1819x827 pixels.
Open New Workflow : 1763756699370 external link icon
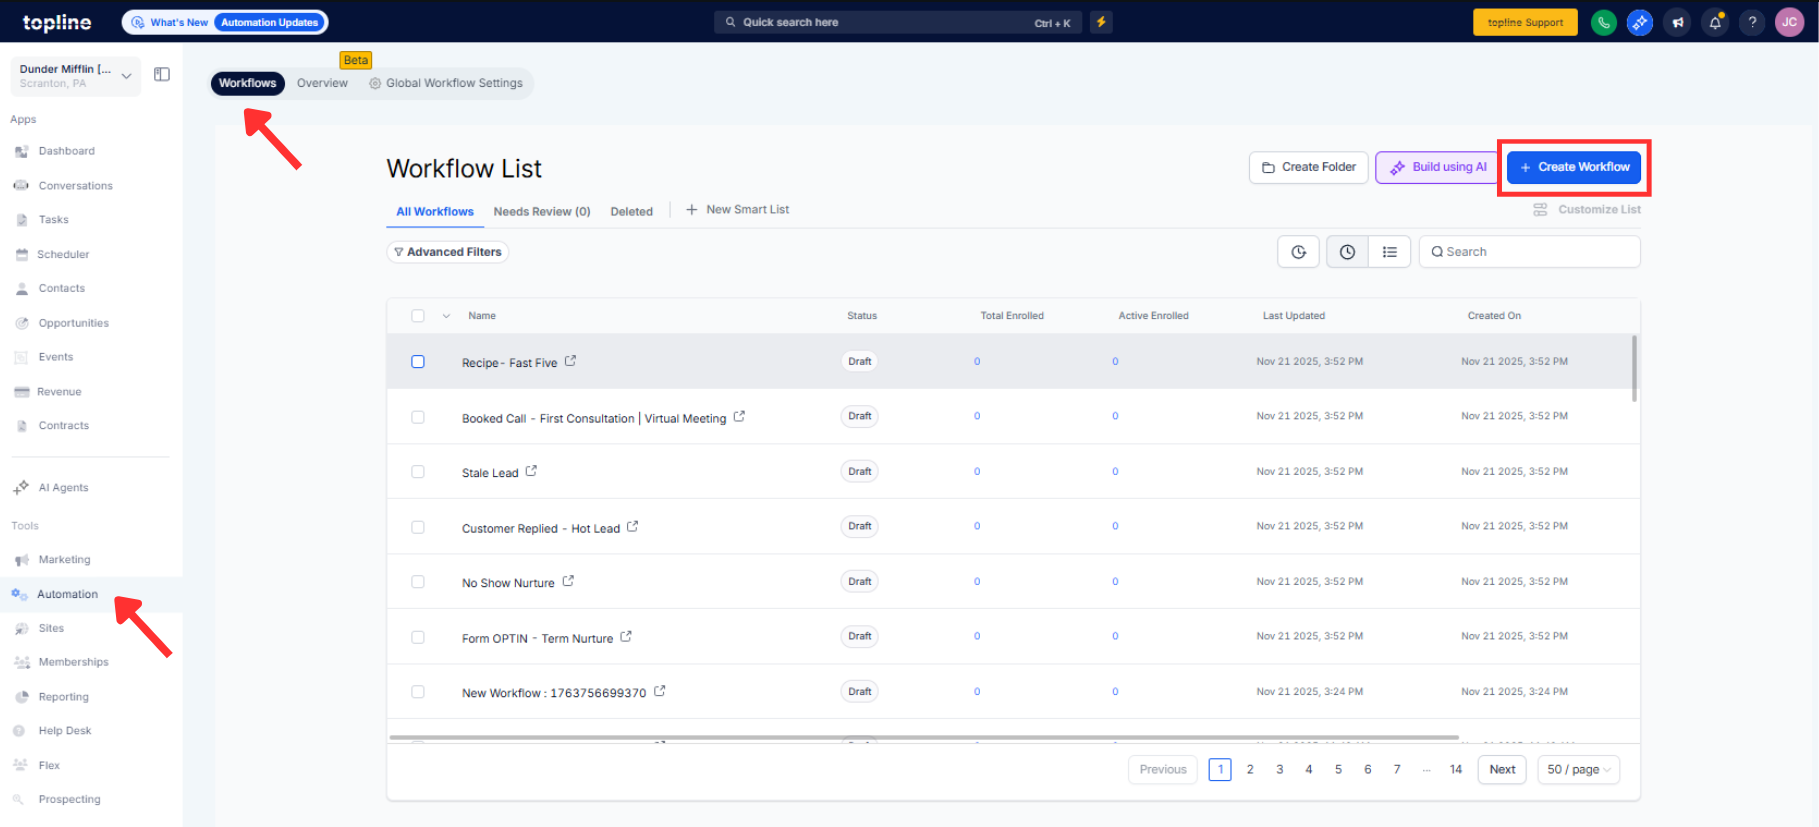coord(660,691)
